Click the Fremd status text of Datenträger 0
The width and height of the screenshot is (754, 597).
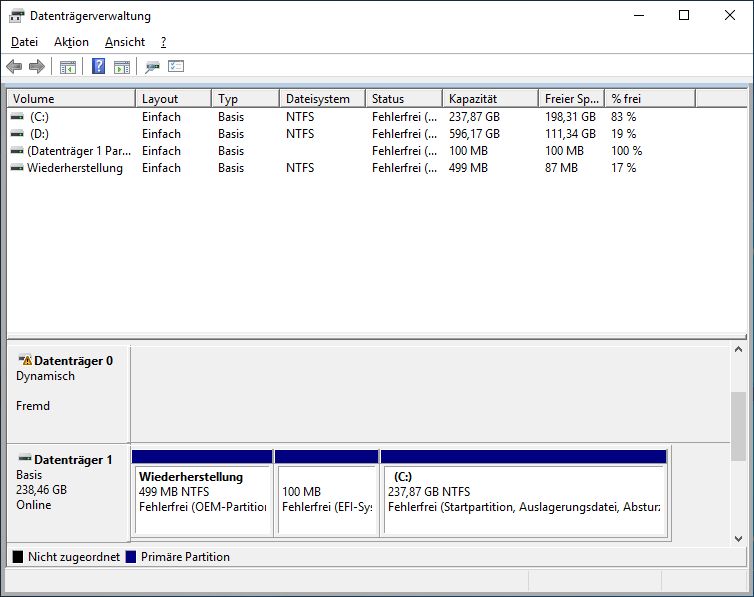coord(33,406)
